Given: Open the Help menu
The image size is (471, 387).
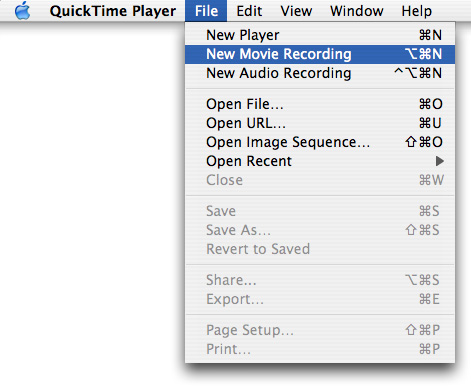Looking at the screenshot, I should (417, 11).
